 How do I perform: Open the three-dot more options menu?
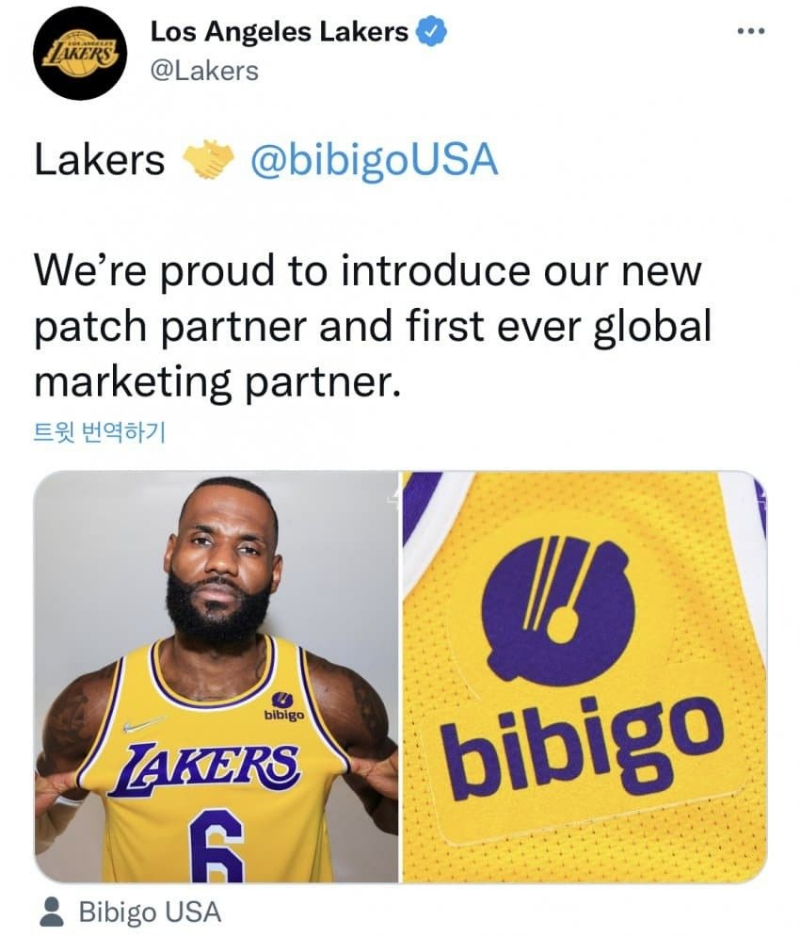751,31
